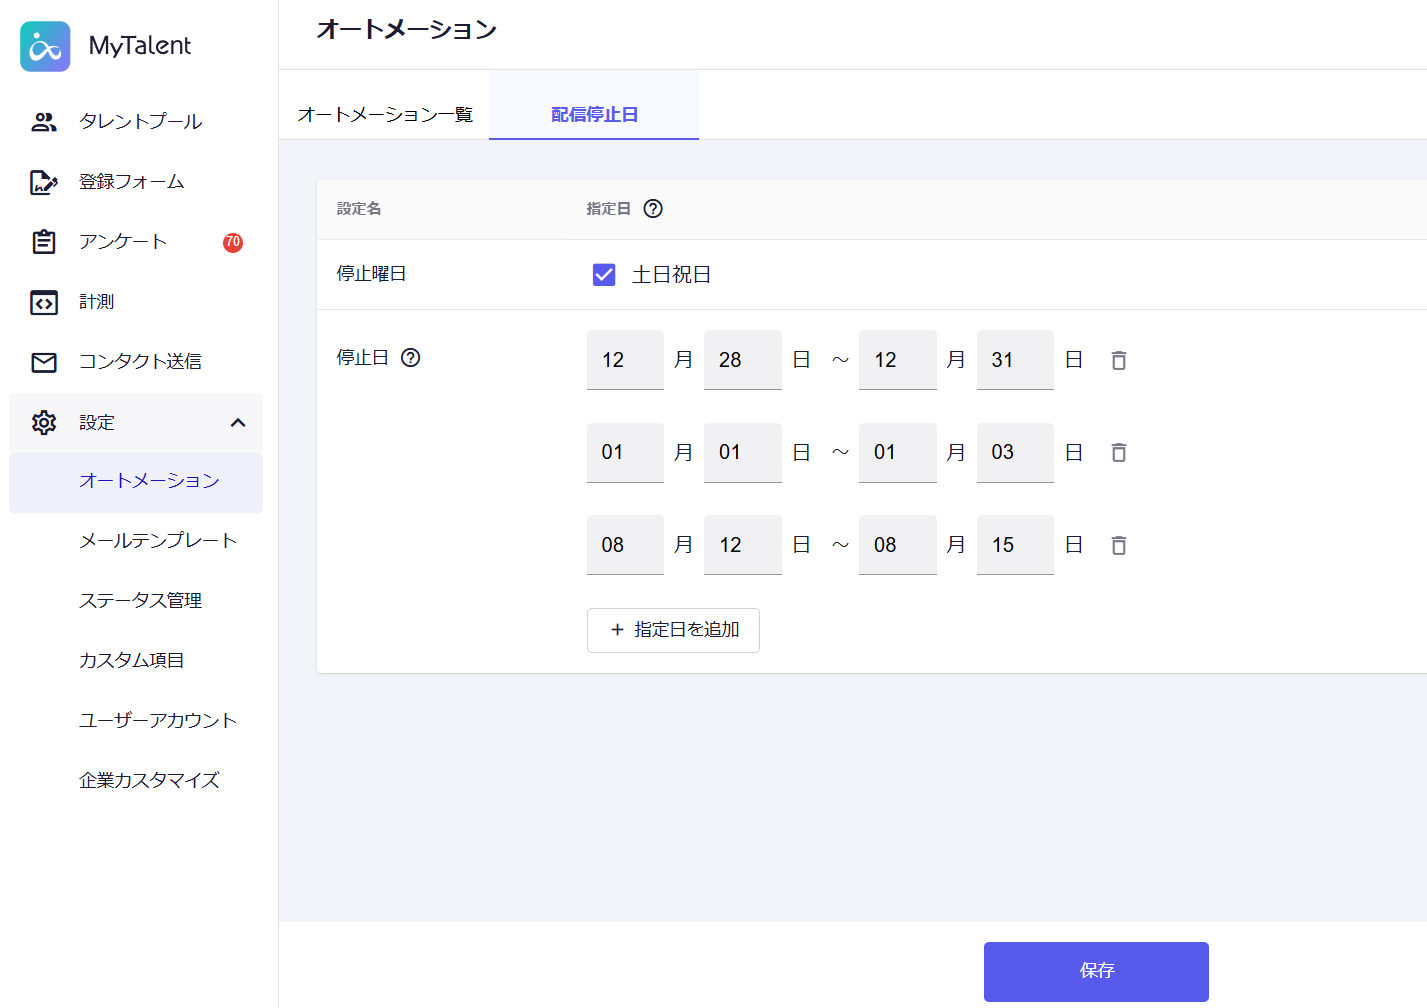This screenshot has width=1427, height=1008.
Task: Delete the 12/28–12/31 date range row
Action: tap(1118, 360)
